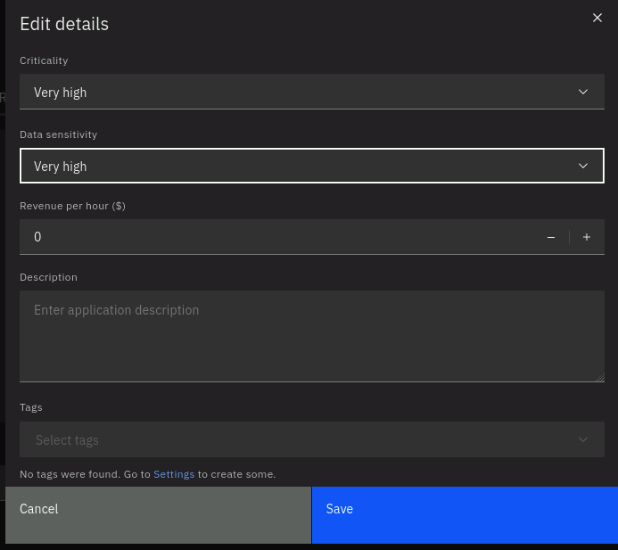Follow the Settings link to create tags
The width and height of the screenshot is (618, 550).
174,474
